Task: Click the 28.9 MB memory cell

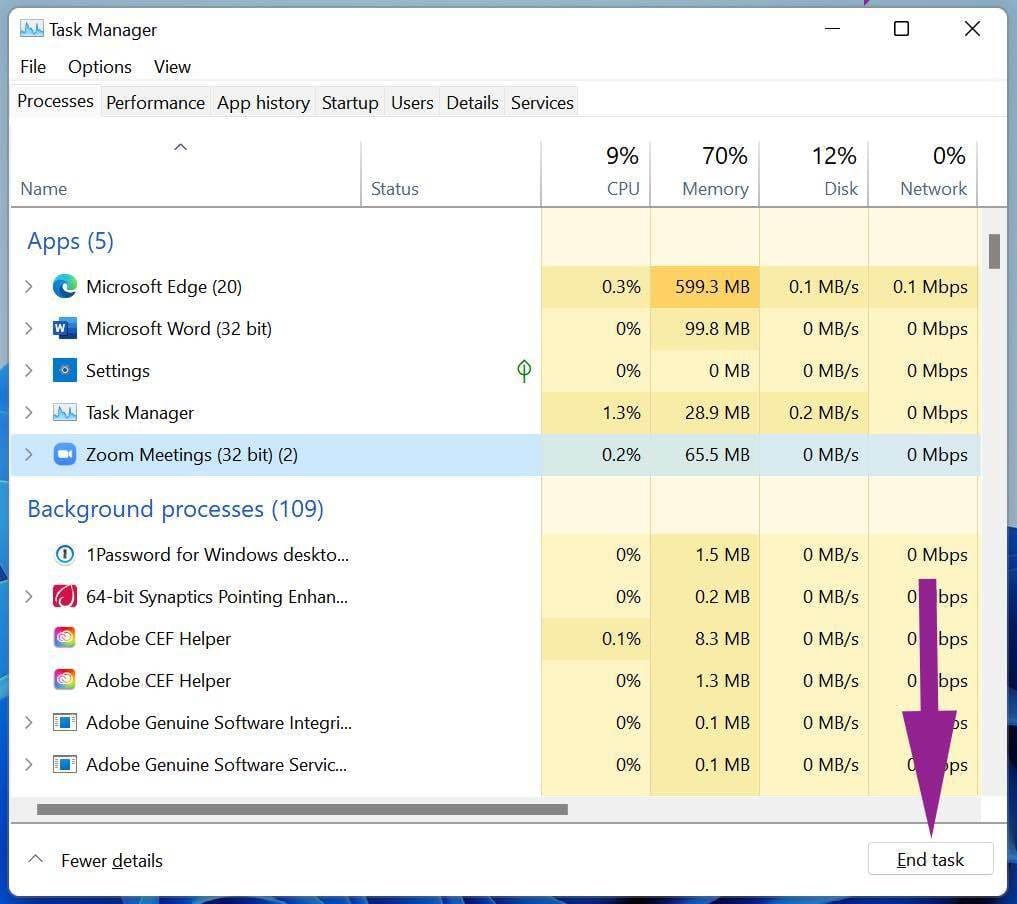Action: (x=704, y=412)
